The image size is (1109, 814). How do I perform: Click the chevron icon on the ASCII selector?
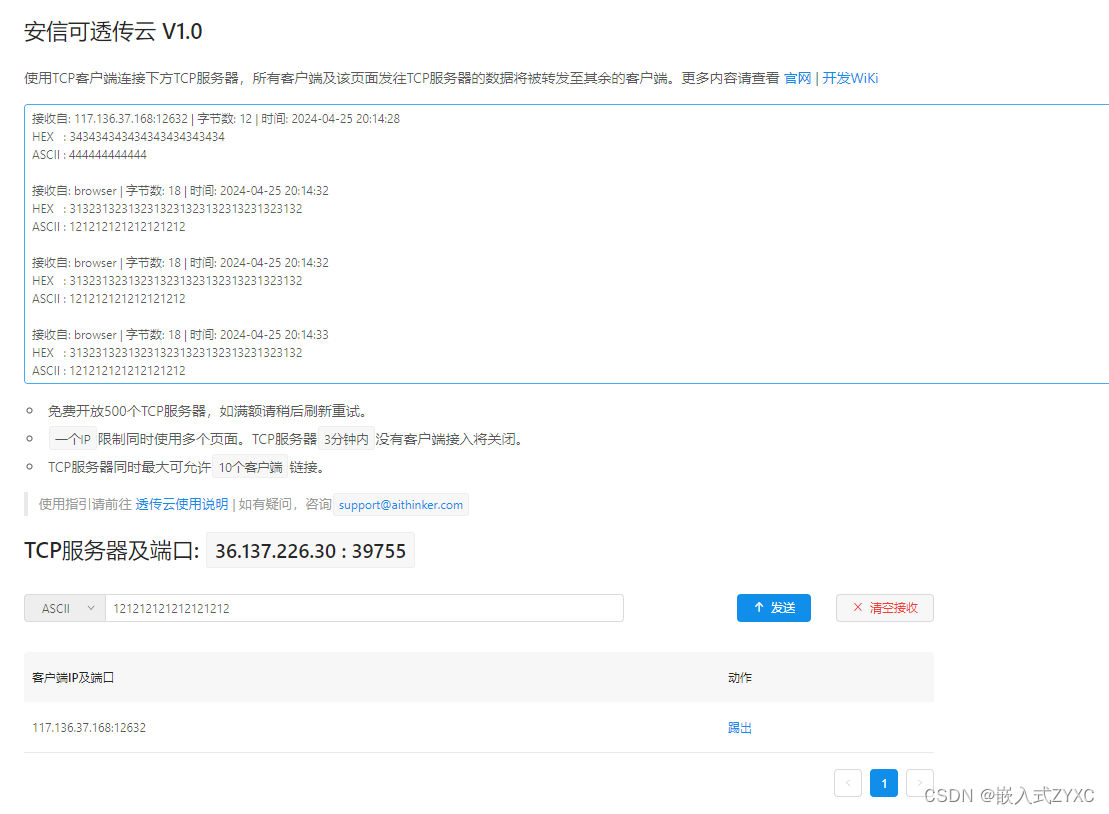(x=92, y=608)
